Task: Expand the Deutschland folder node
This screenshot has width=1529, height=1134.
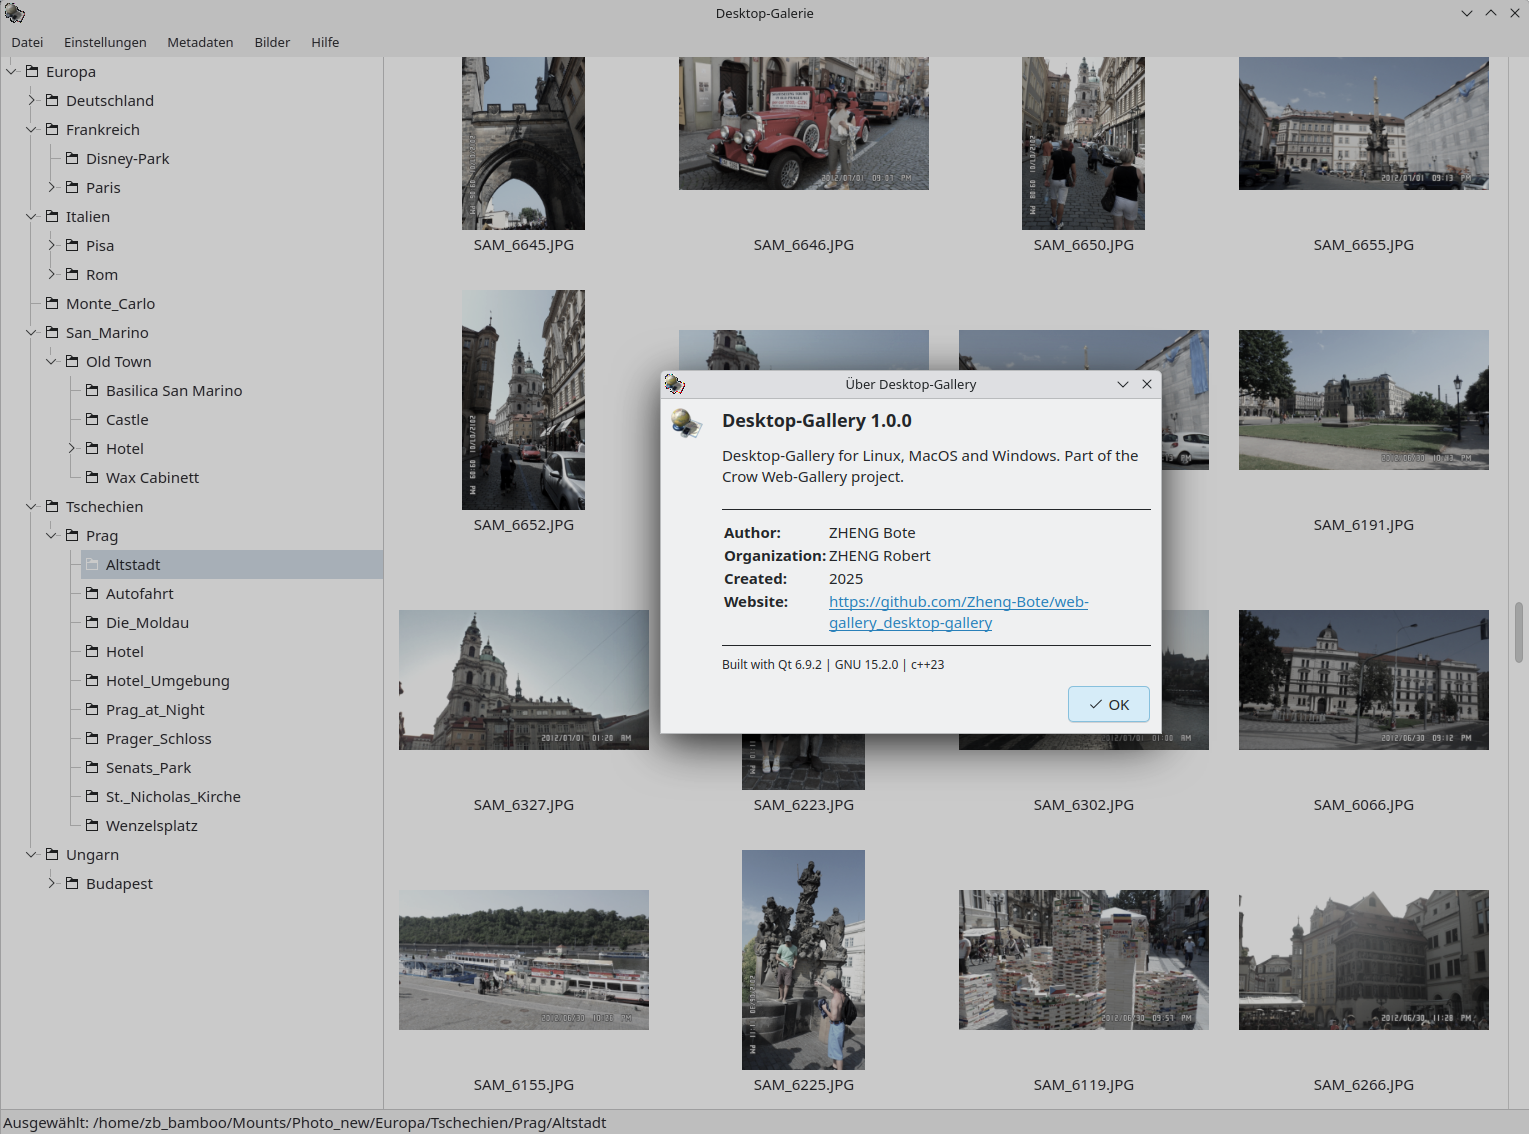Action: point(32,100)
